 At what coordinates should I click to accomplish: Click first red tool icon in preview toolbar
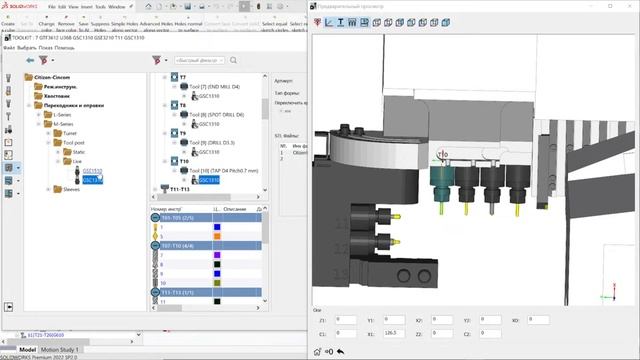point(317,22)
